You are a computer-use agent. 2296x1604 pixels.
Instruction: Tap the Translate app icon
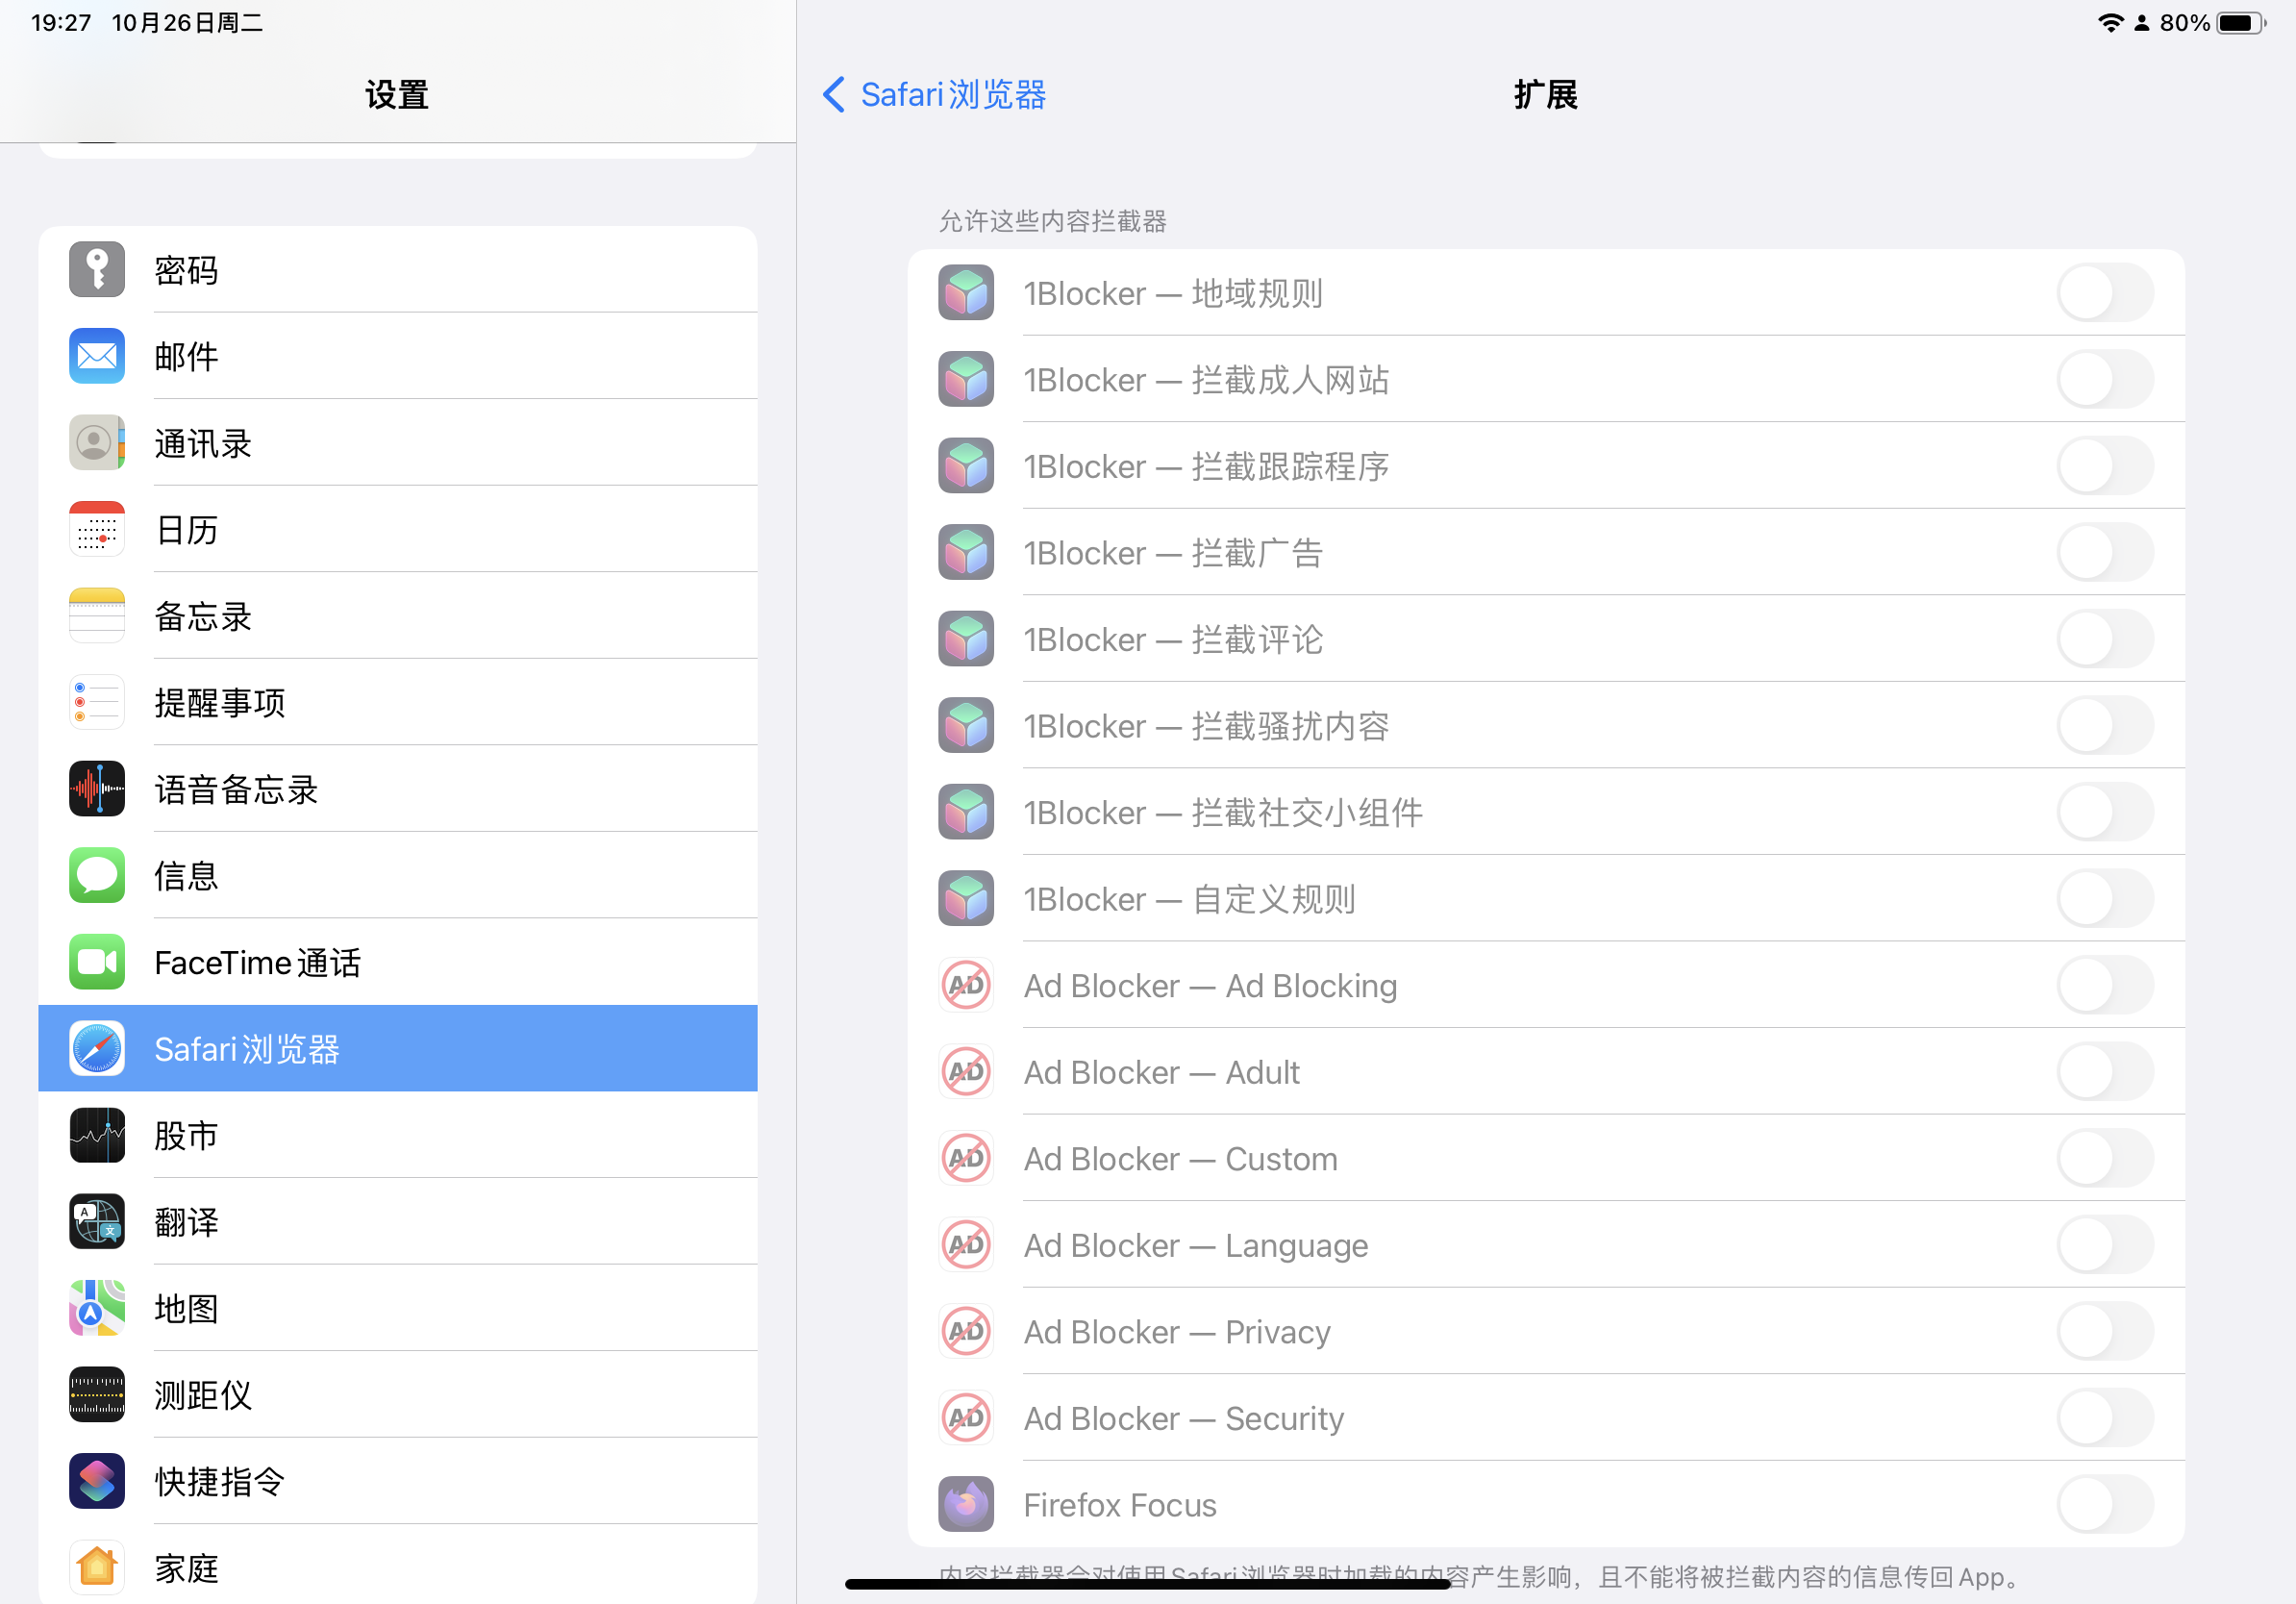tap(96, 1222)
